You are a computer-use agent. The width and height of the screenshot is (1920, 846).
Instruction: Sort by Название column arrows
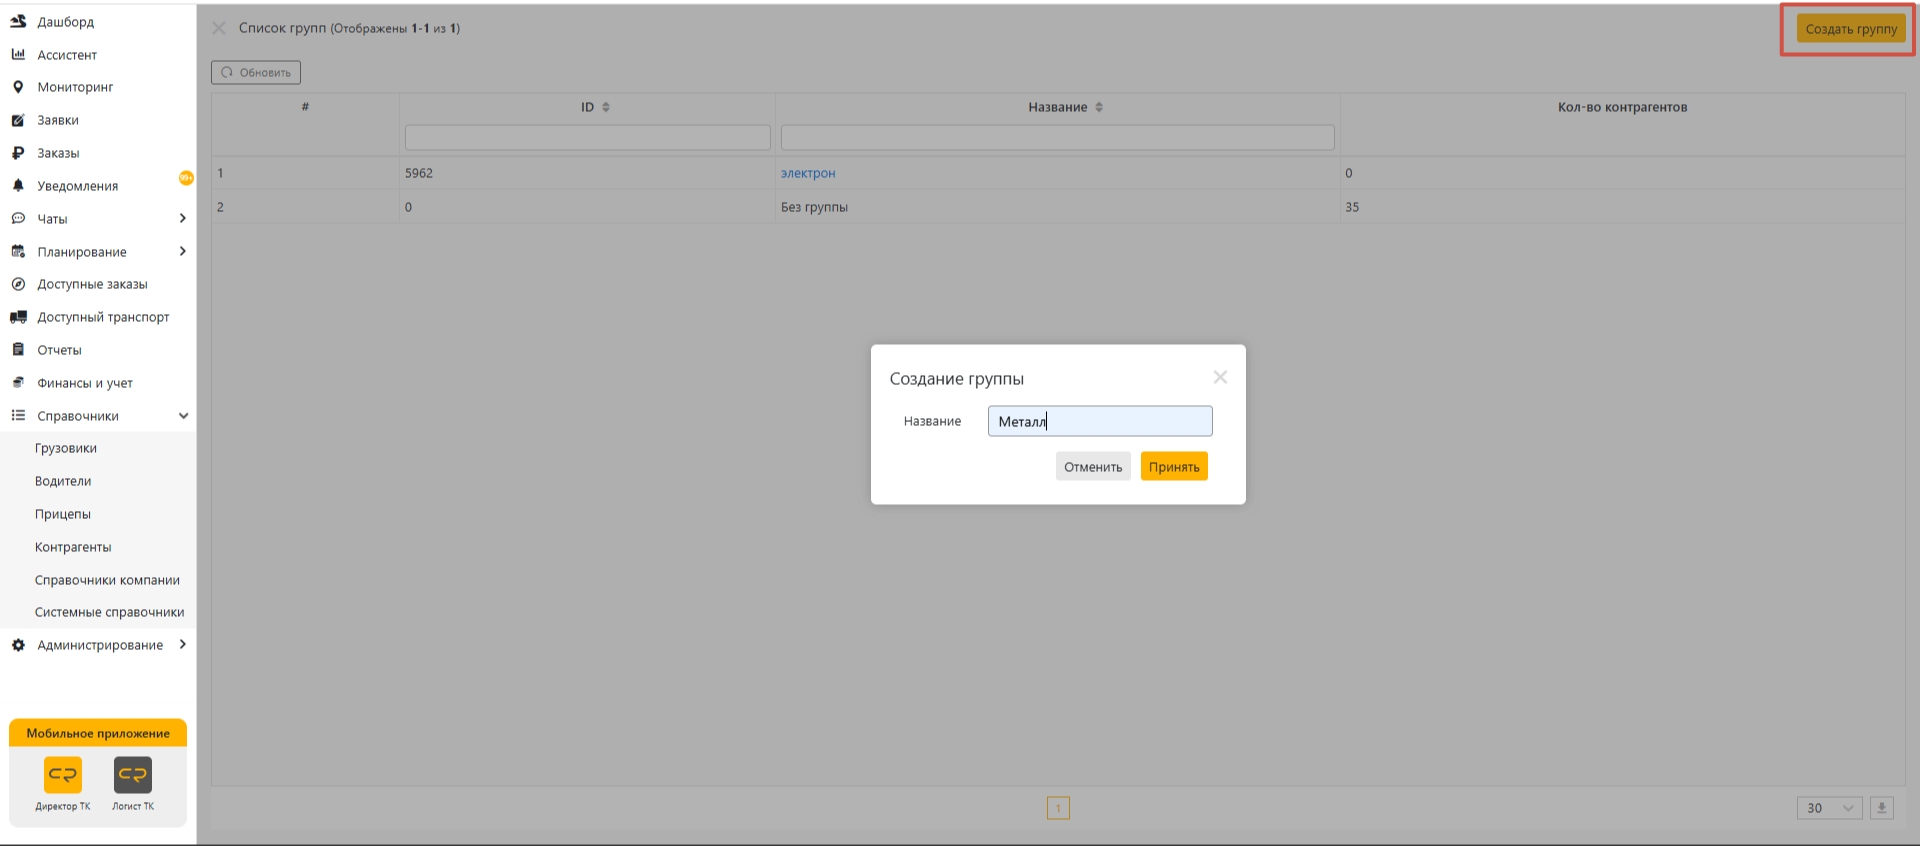[1099, 107]
